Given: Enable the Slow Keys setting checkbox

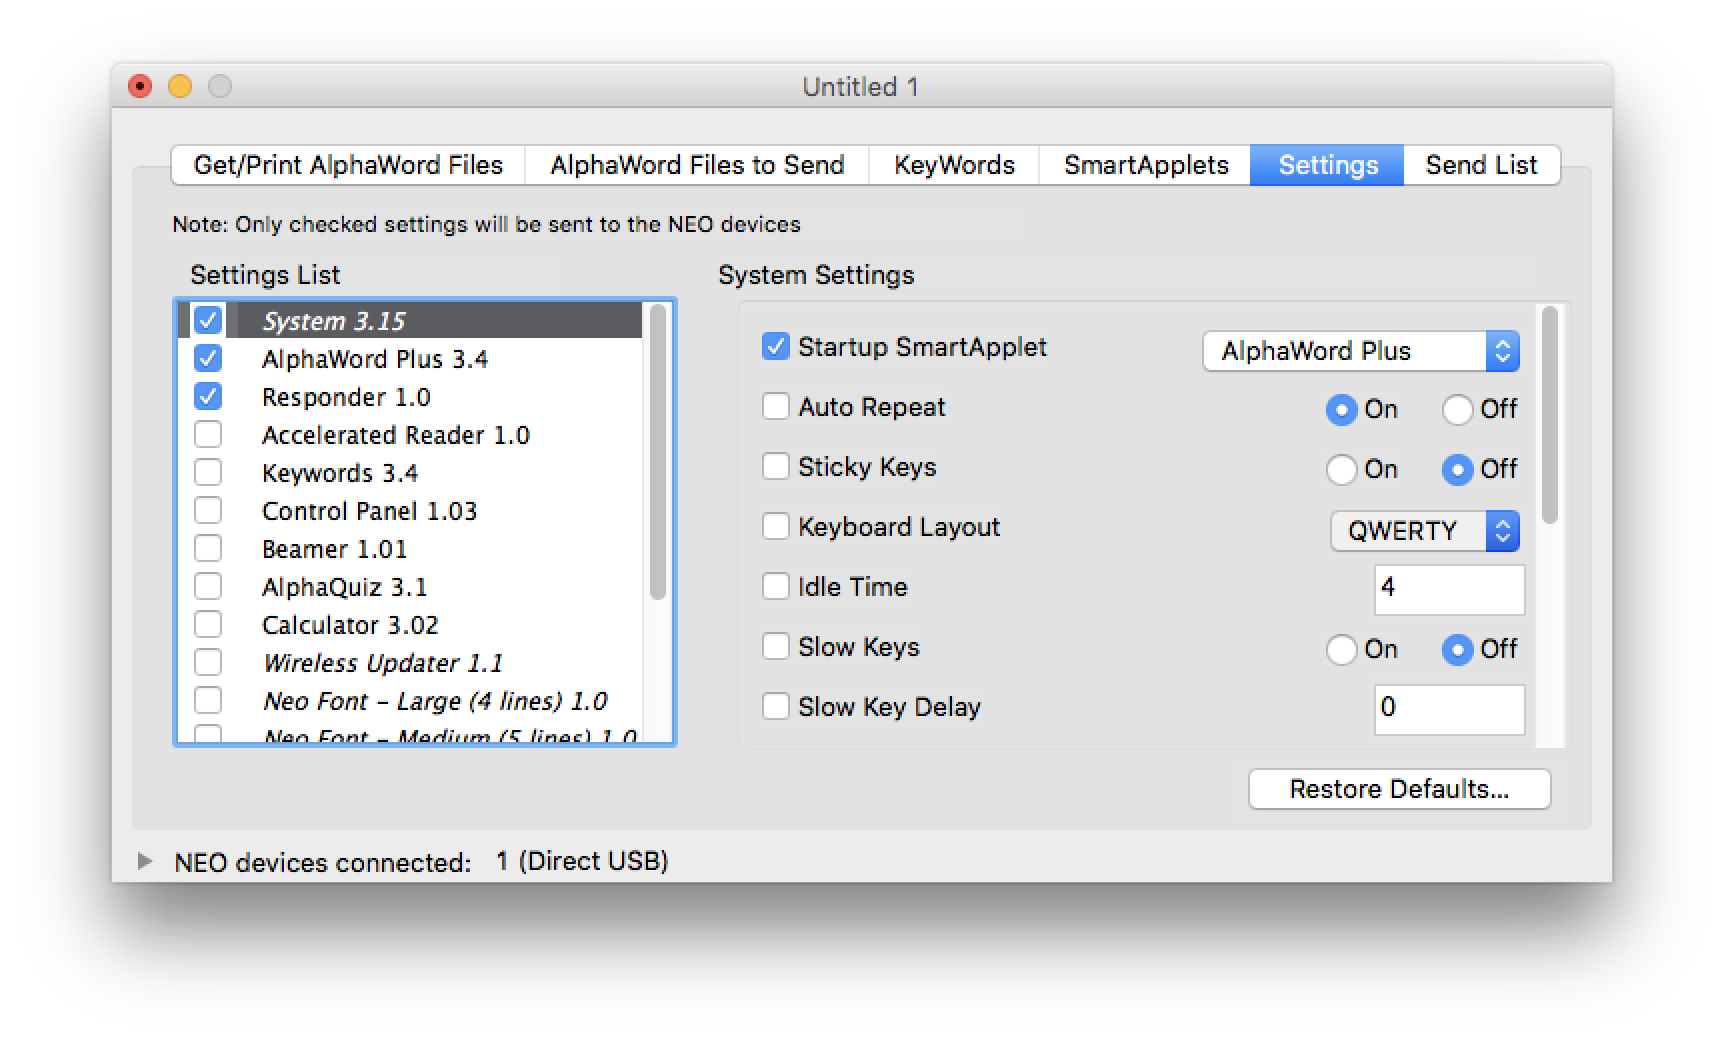Looking at the screenshot, I should point(776,647).
